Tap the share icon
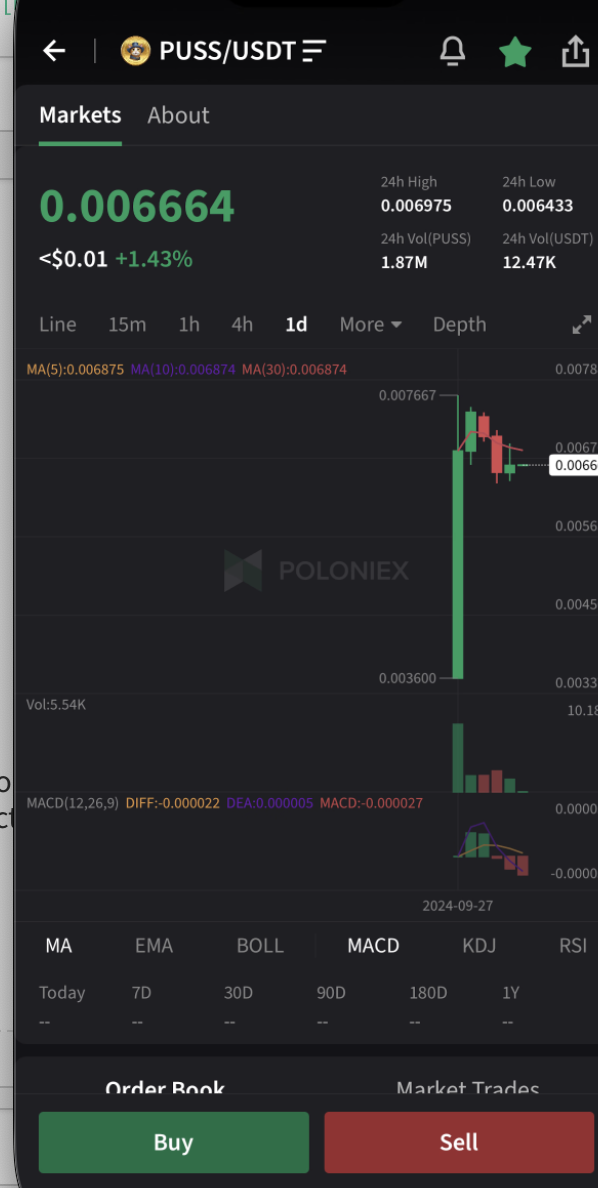The height and width of the screenshot is (1188, 598). (575, 52)
